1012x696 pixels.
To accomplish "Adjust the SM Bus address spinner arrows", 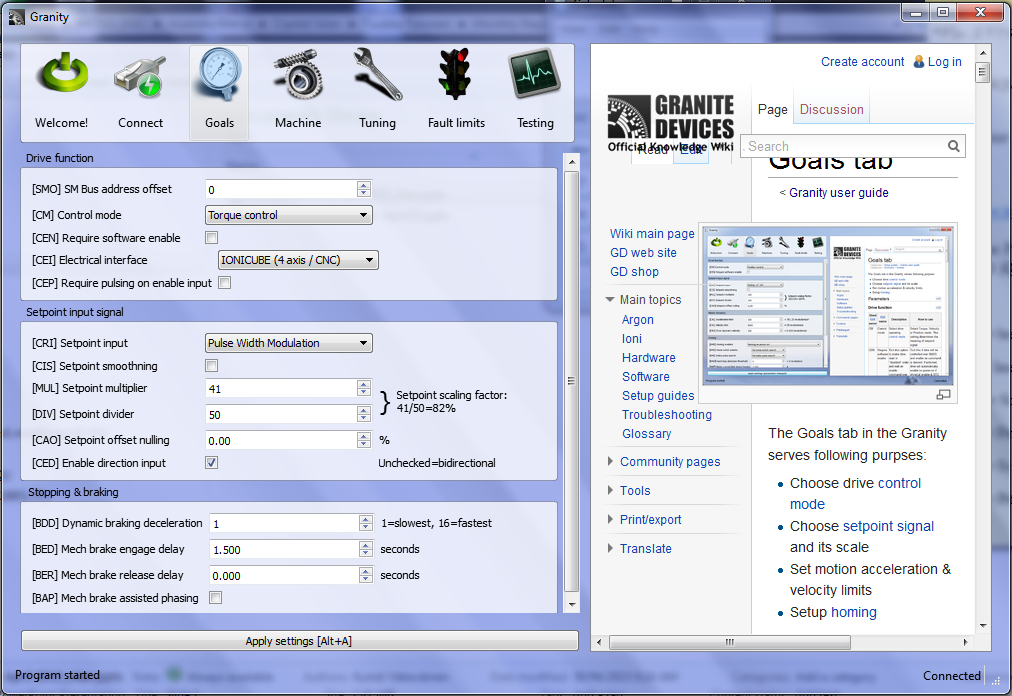I will tap(364, 189).
